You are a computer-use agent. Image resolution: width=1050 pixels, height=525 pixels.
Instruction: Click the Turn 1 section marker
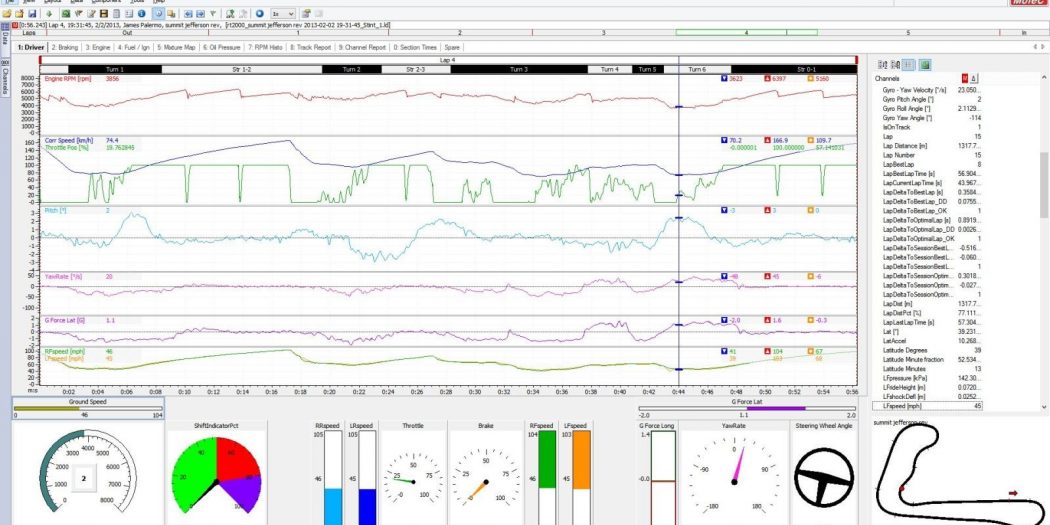(x=115, y=69)
